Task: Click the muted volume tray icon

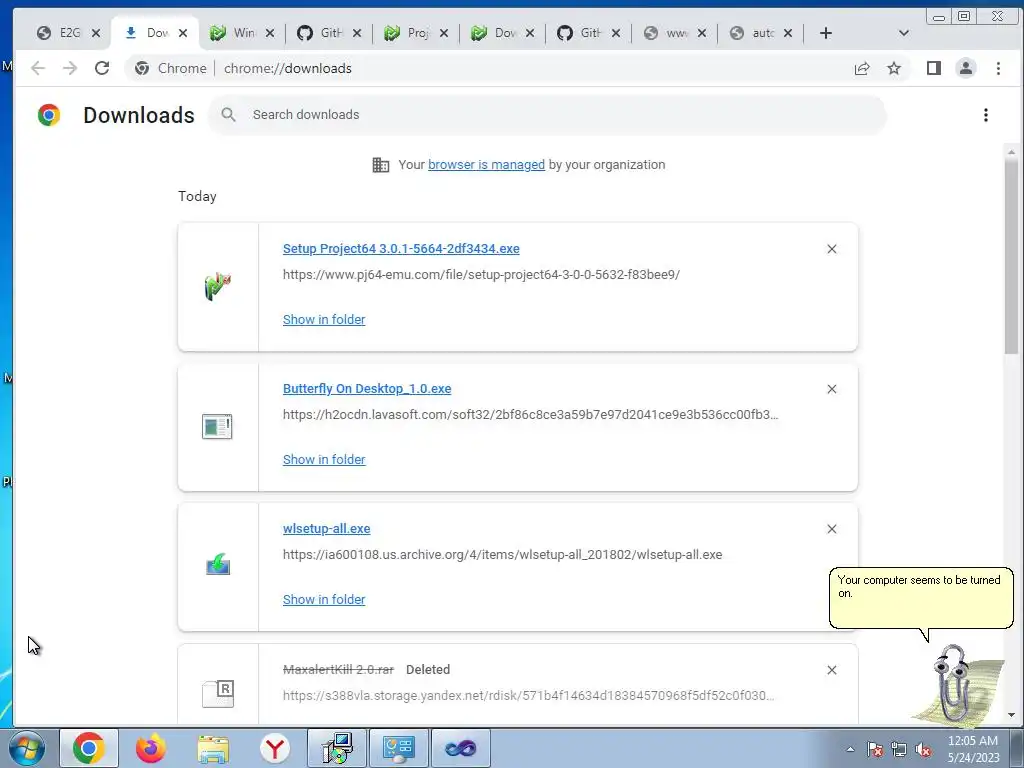Action: [x=923, y=749]
